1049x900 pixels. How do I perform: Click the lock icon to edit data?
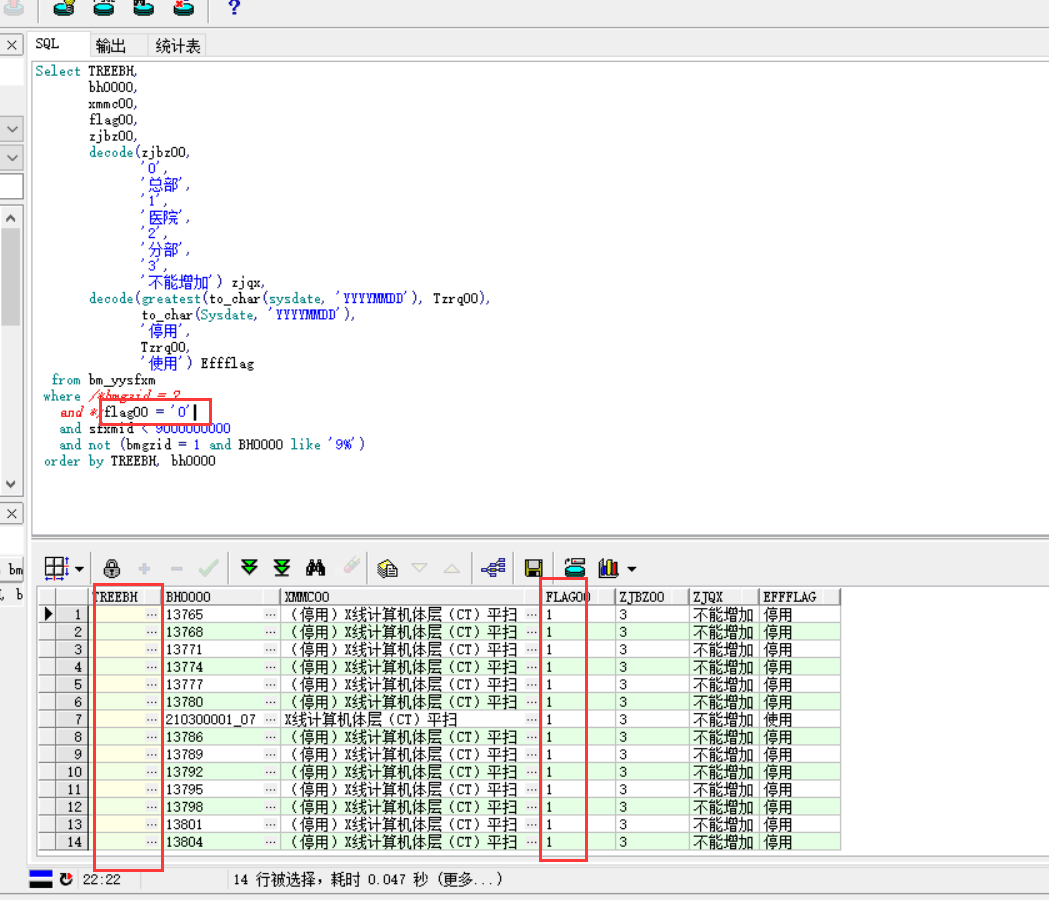click(x=112, y=568)
